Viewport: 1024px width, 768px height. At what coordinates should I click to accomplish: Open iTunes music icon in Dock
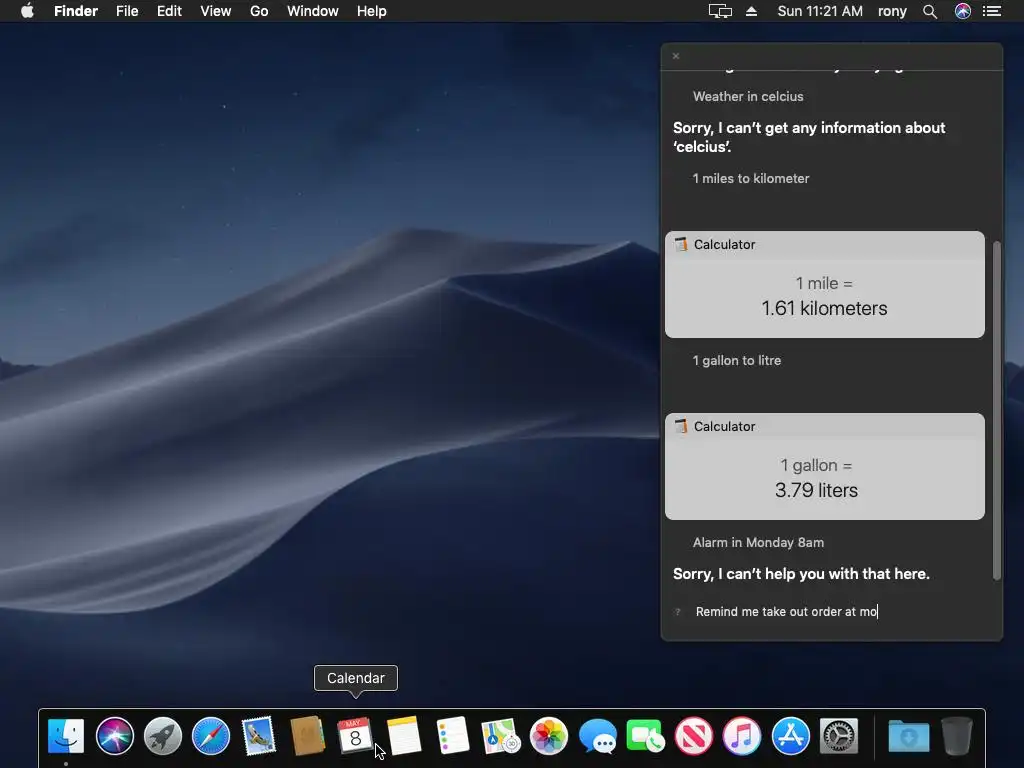pyautogui.click(x=742, y=736)
